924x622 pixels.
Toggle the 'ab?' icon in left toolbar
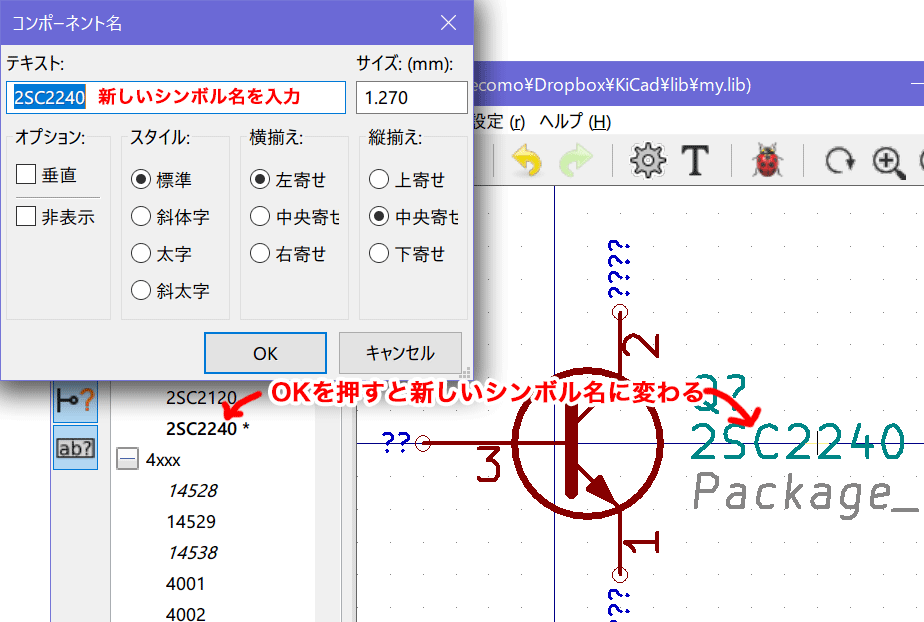[x=75, y=448]
